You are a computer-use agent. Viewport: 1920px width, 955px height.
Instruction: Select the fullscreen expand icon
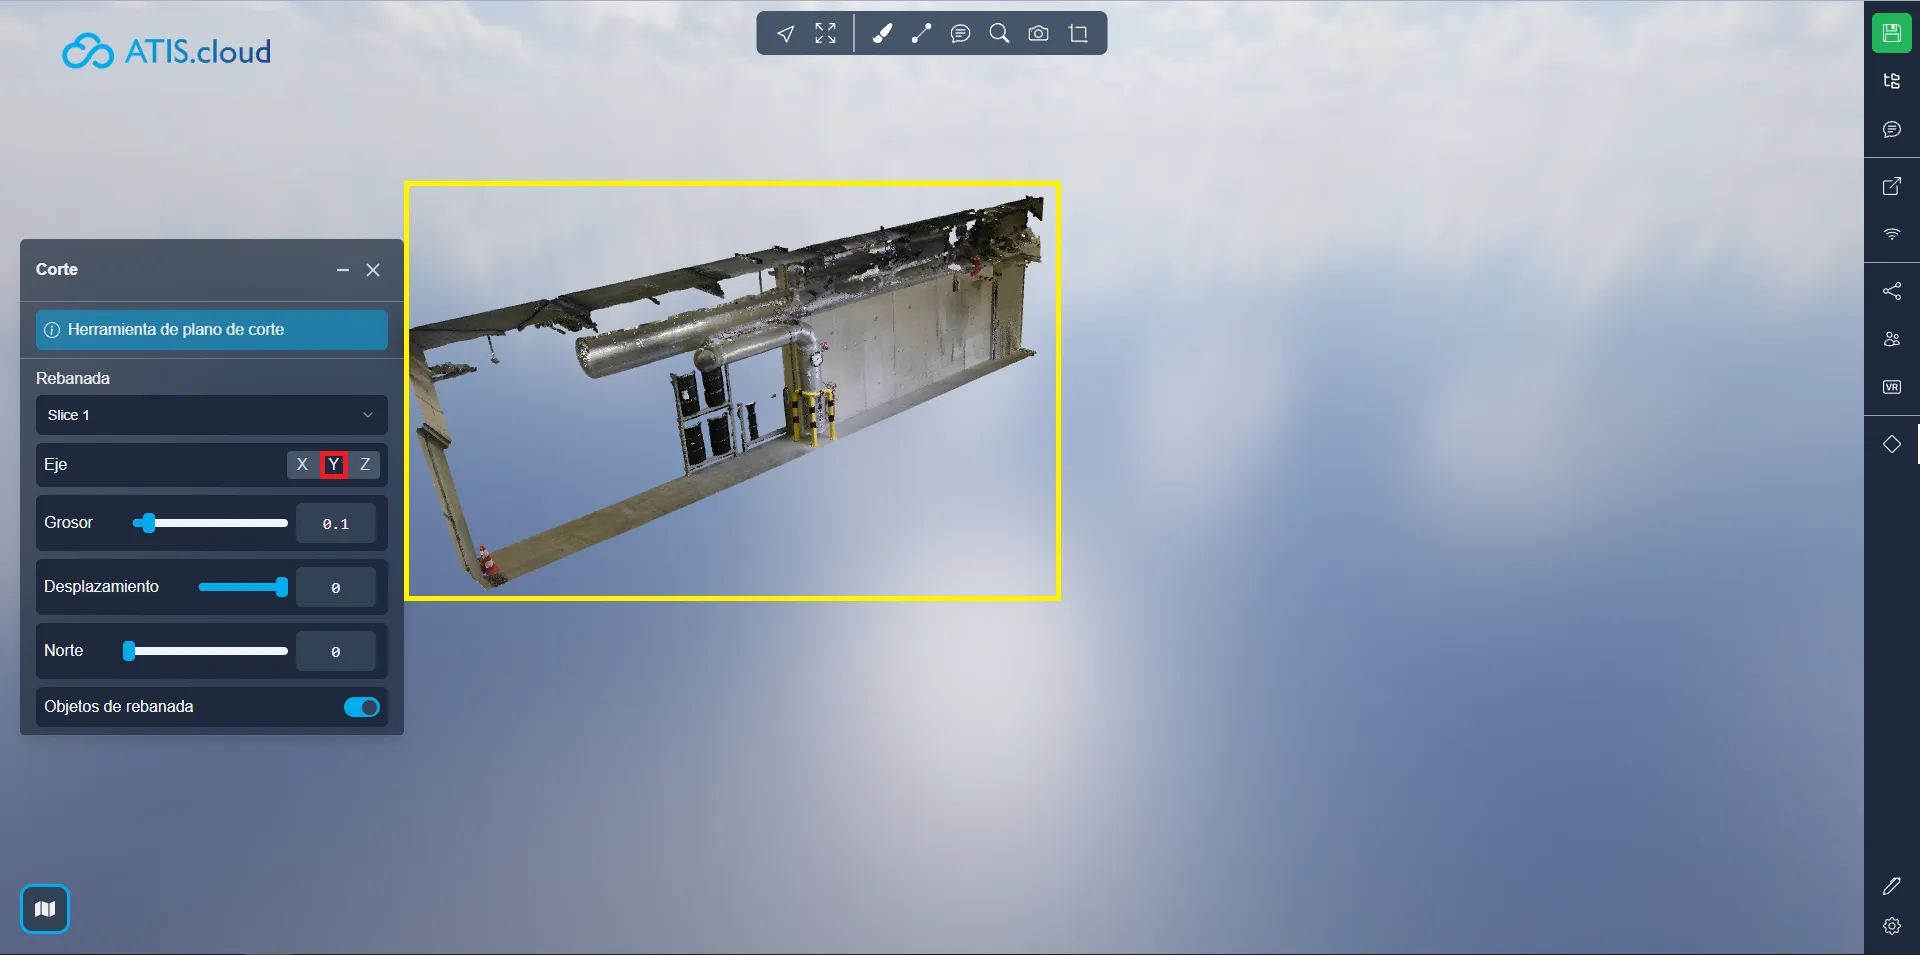pos(825,34)
